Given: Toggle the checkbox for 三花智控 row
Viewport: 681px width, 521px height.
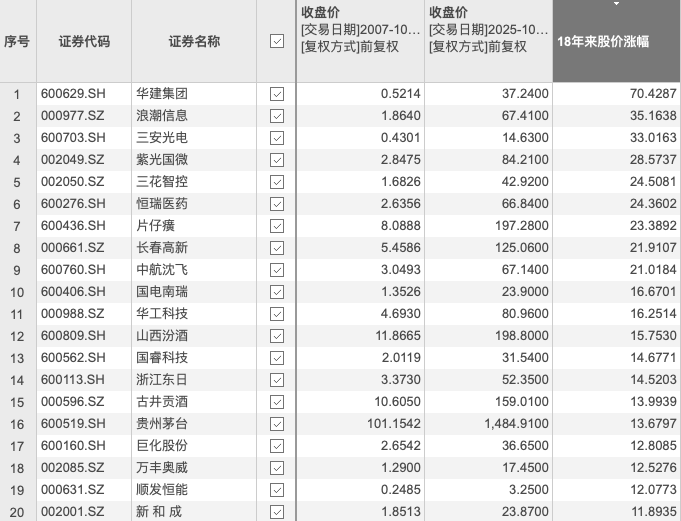Looking at the screenshot, I should (x=277, y=182).
